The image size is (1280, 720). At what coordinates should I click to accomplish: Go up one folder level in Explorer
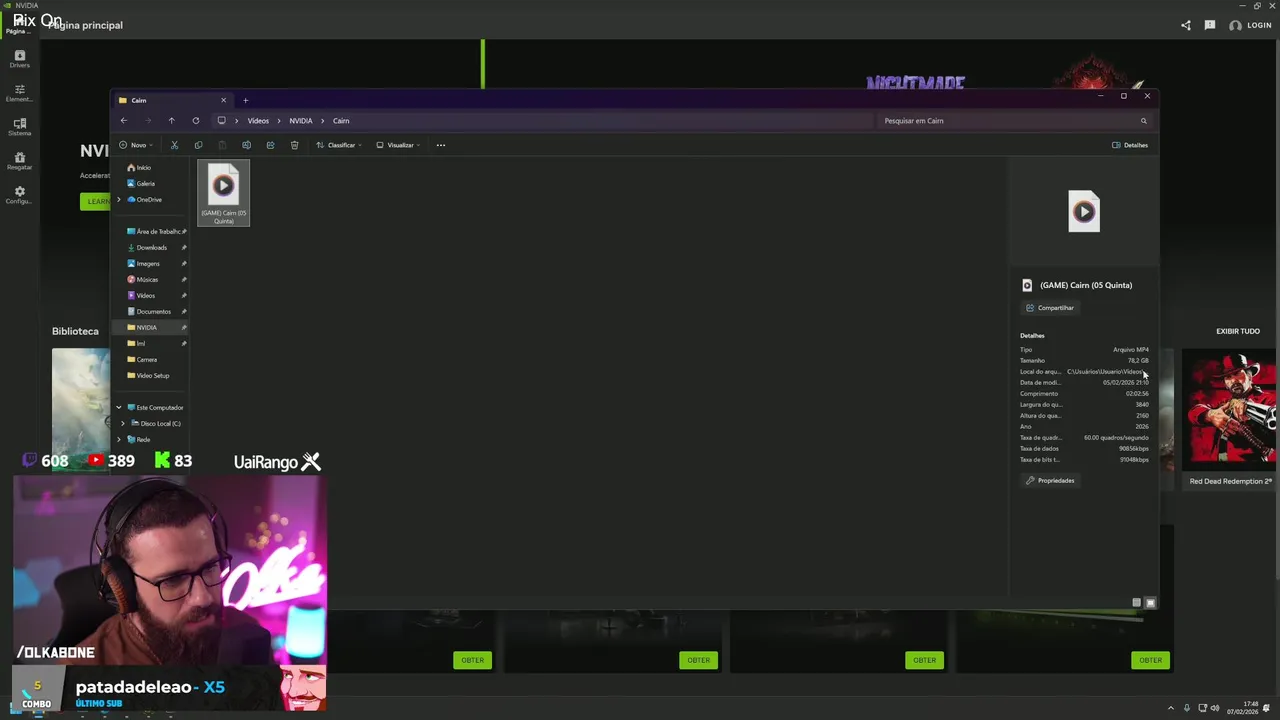pyautogui.click(x=171, y=120)
